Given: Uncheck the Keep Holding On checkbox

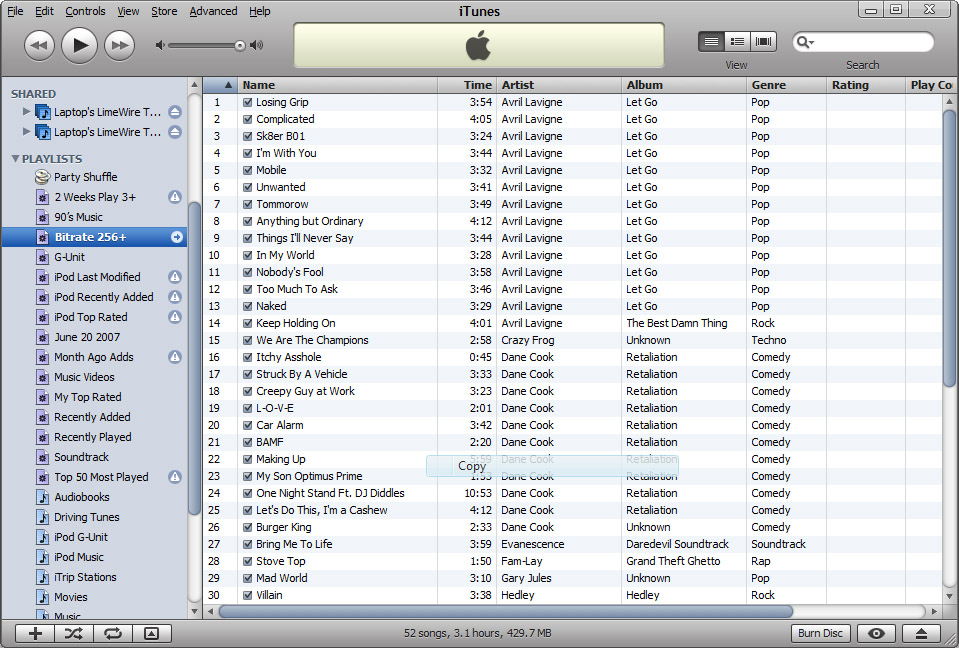Looking at the screenshot, I should pyautogui.click(x=248, y=323).
